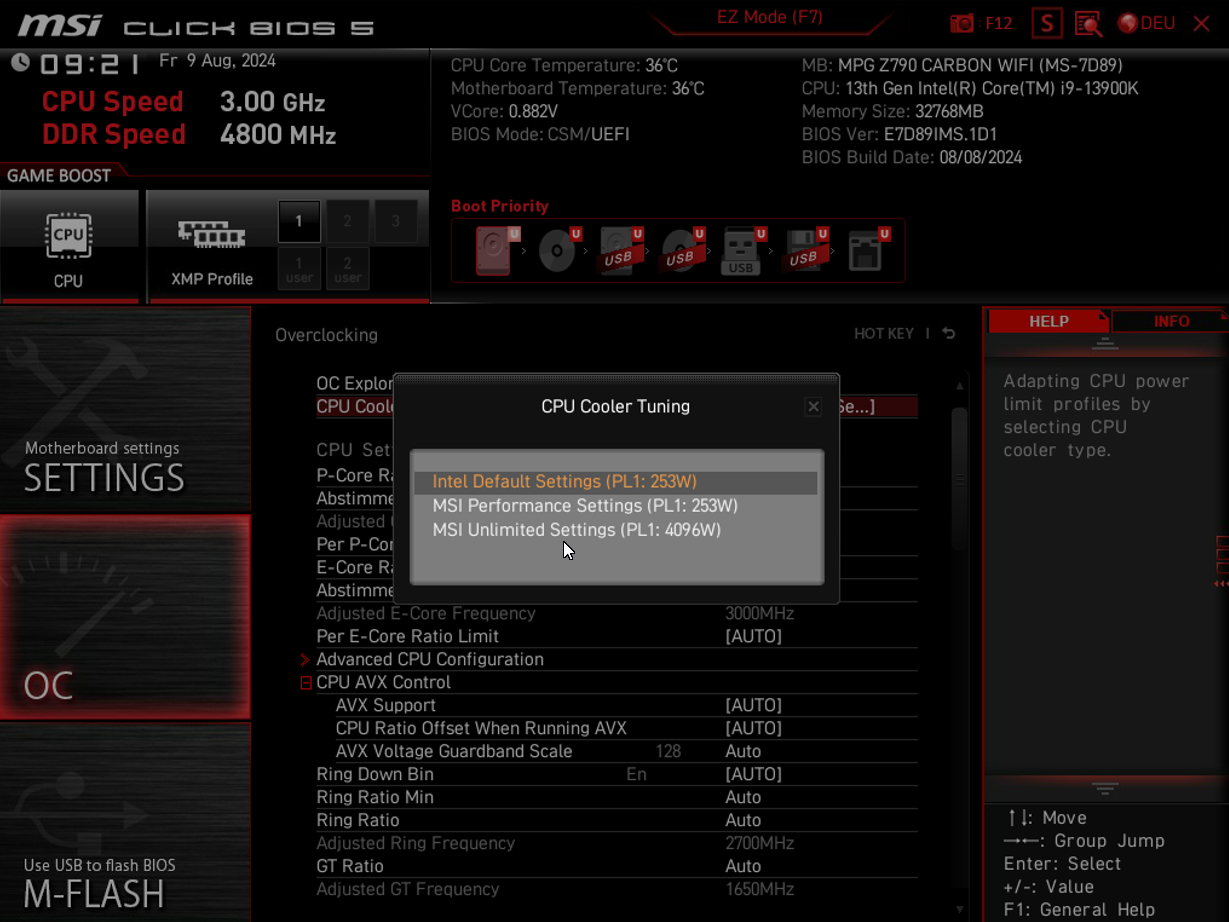Click the clock icon beside the time
This screenshot has width=1229, height=922.
point(20,63)
